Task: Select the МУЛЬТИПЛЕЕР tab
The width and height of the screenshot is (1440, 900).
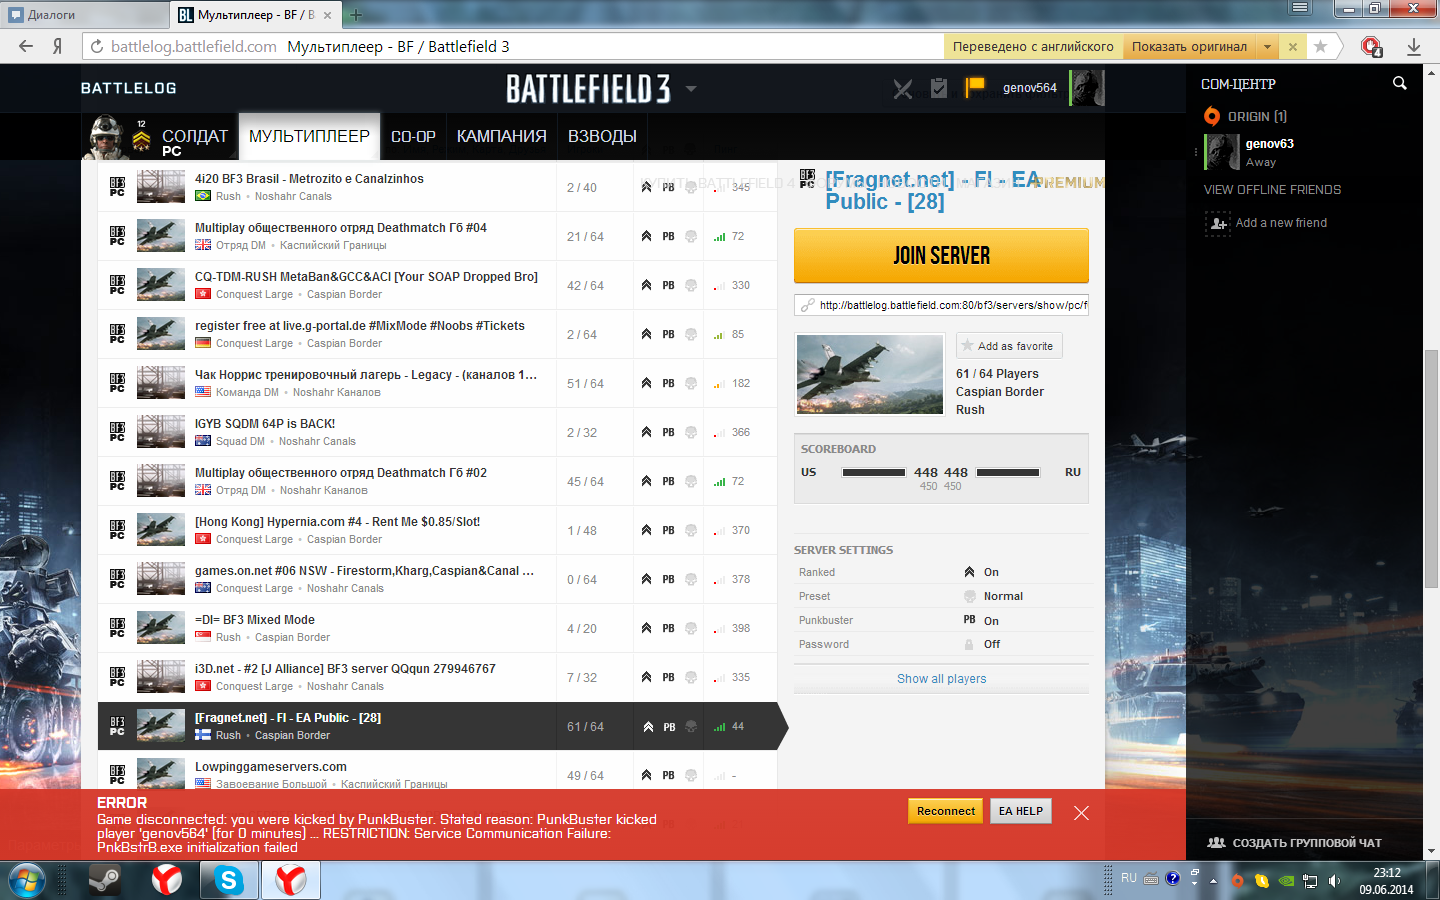Action: (x=309, y=136)
